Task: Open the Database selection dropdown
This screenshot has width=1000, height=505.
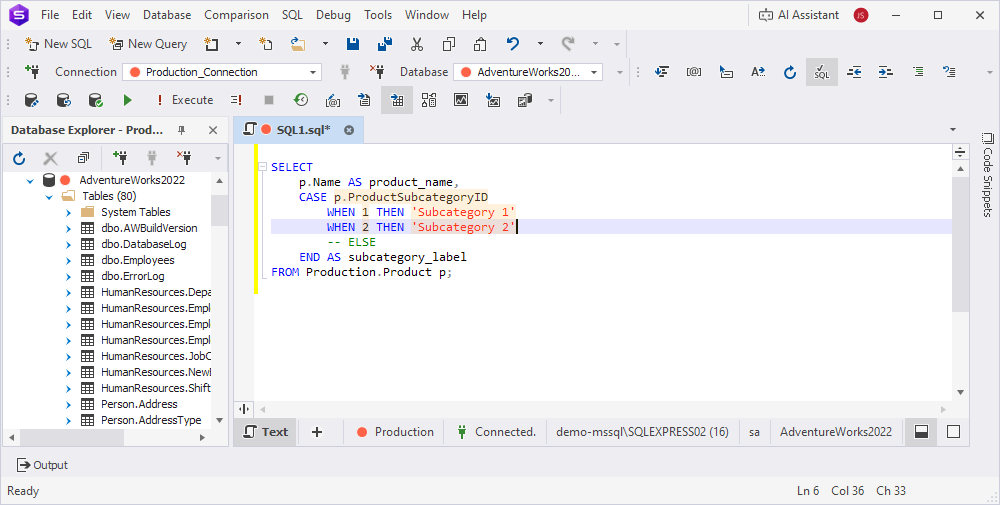Action: point(595,72)
